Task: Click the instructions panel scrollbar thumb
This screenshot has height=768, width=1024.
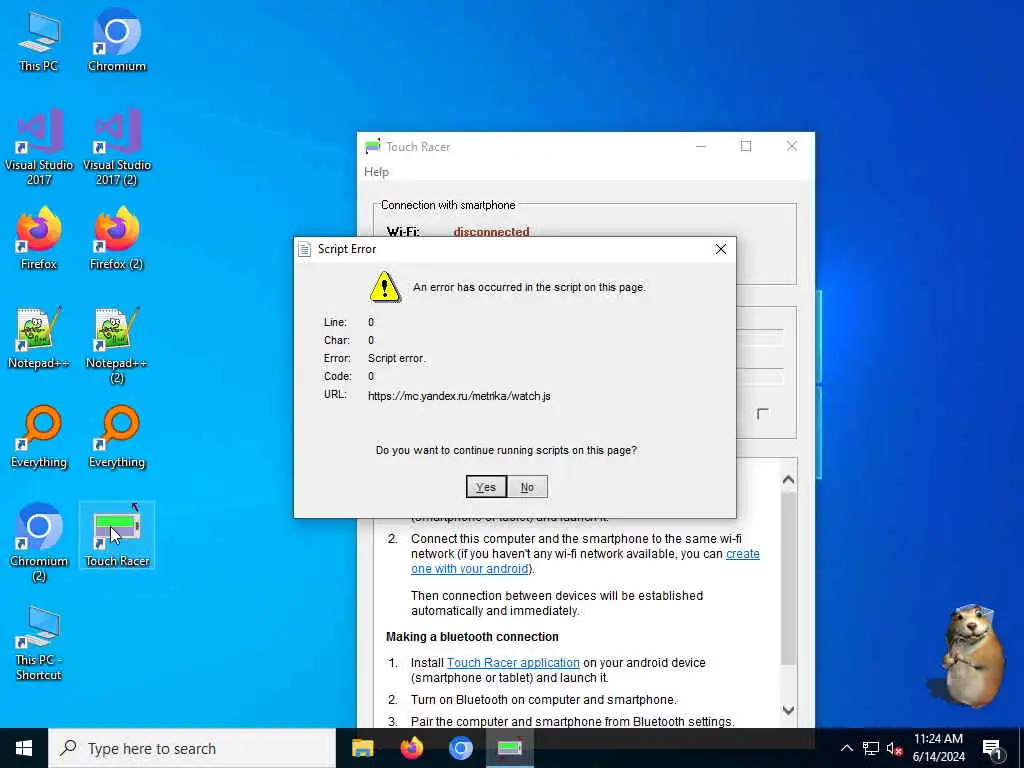Action: click(788, 578)
